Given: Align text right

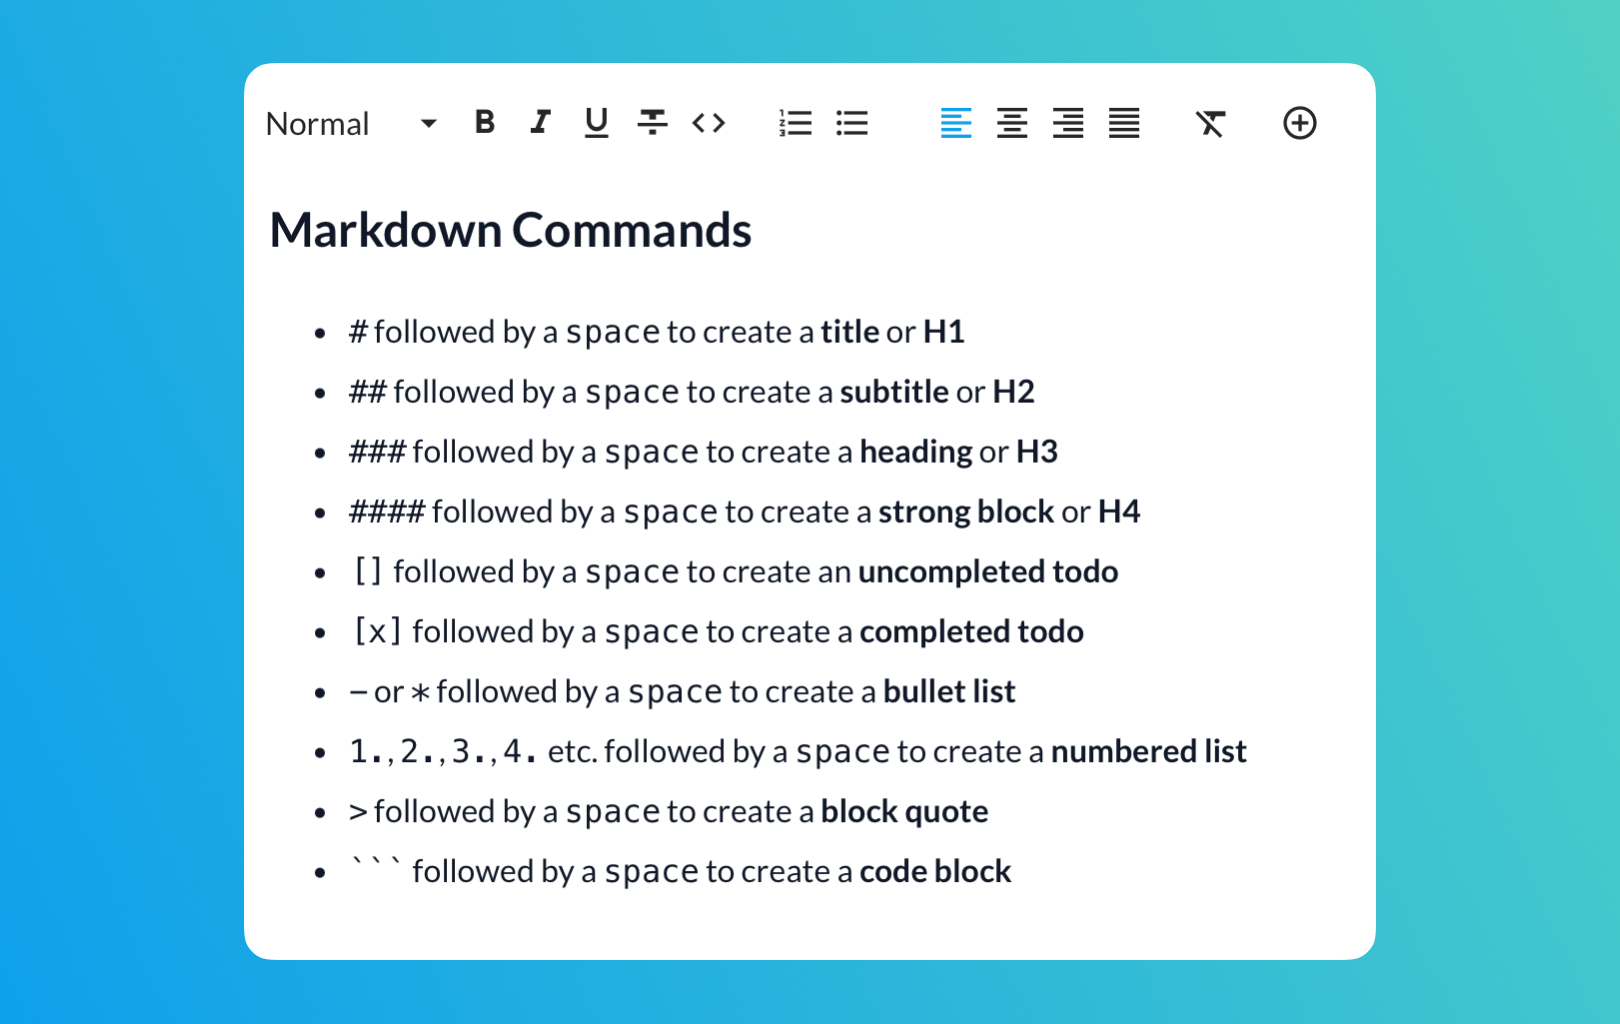Looking at the screenshot, I should [x=1068, y=123].
